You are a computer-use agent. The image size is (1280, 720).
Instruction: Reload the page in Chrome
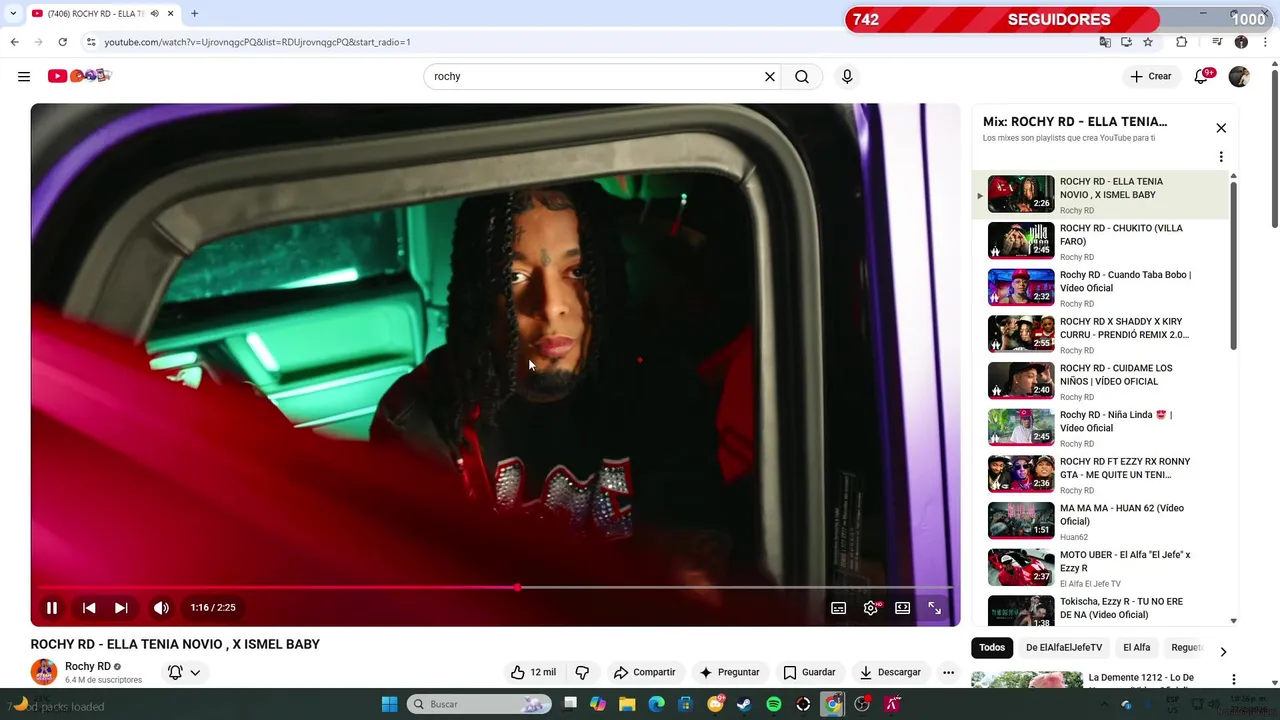tap(62, 42)
